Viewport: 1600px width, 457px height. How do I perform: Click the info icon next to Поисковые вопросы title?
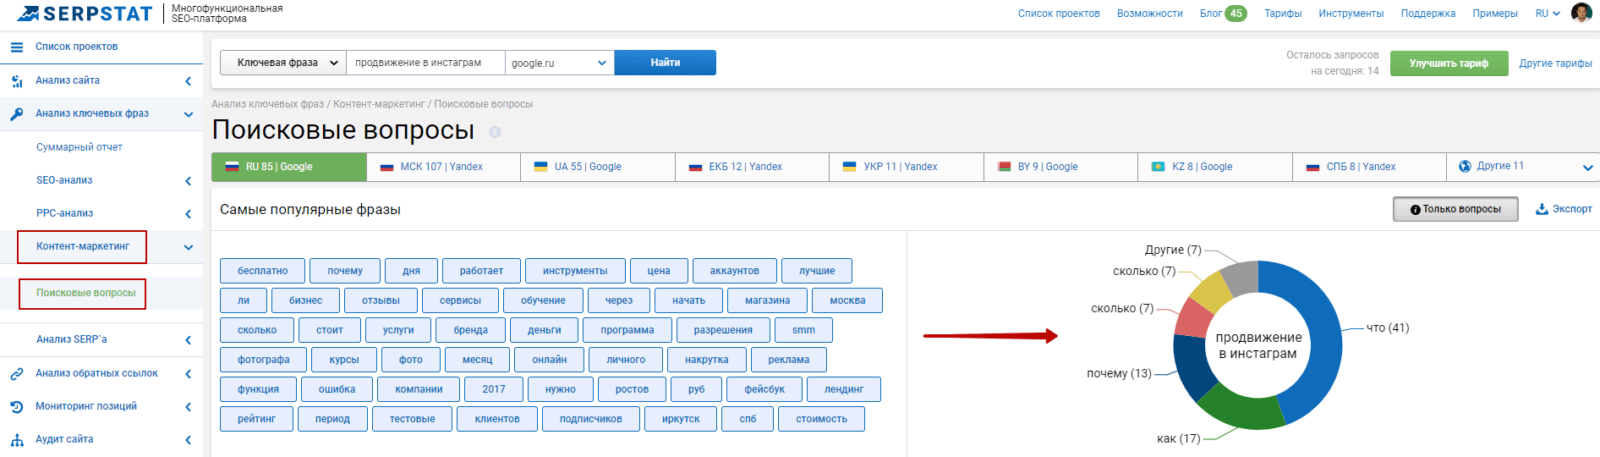coord(494,132)
